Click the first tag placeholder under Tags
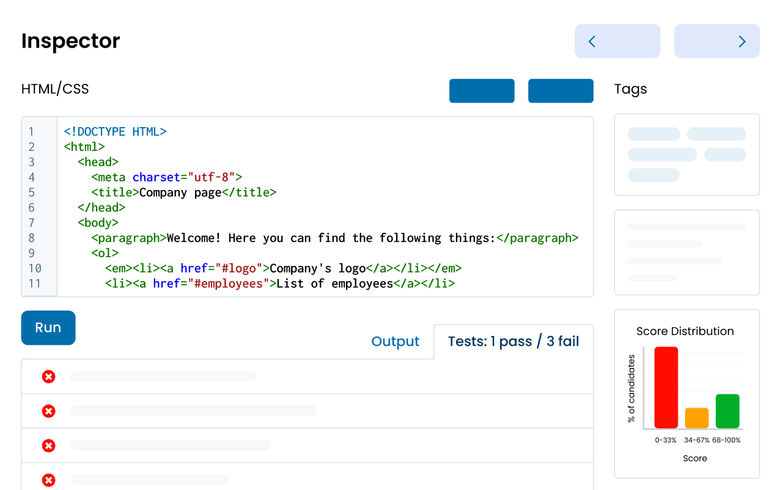The image size is (780, 490). (x=653, y=134)
